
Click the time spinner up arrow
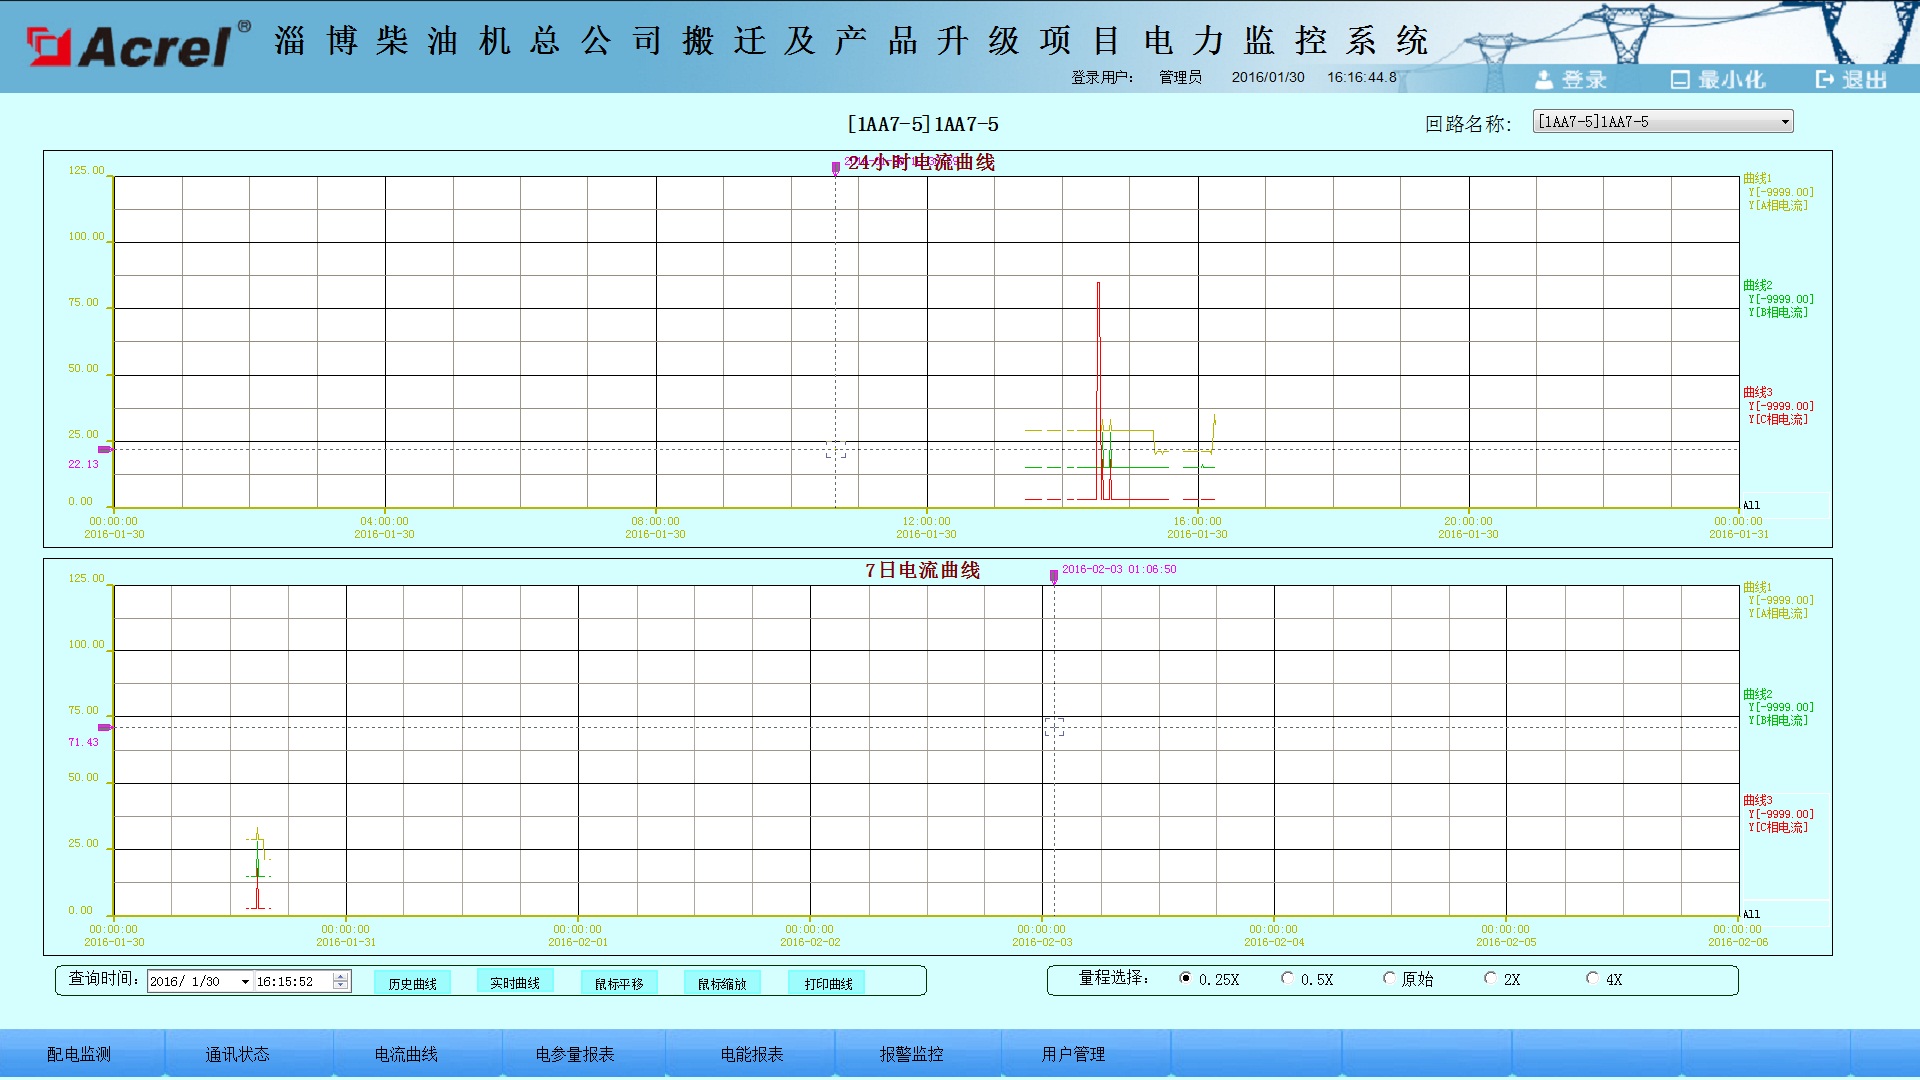click(341, 977)
